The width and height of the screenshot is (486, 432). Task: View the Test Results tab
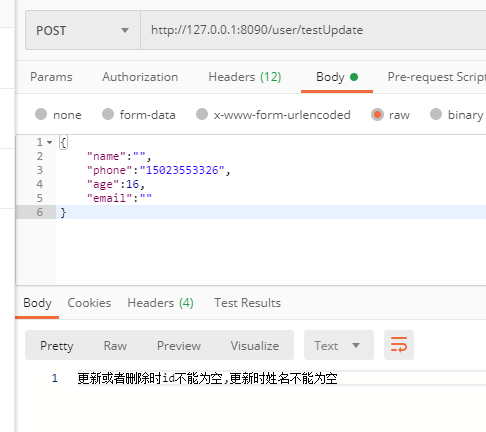click(x=247, y=303)
